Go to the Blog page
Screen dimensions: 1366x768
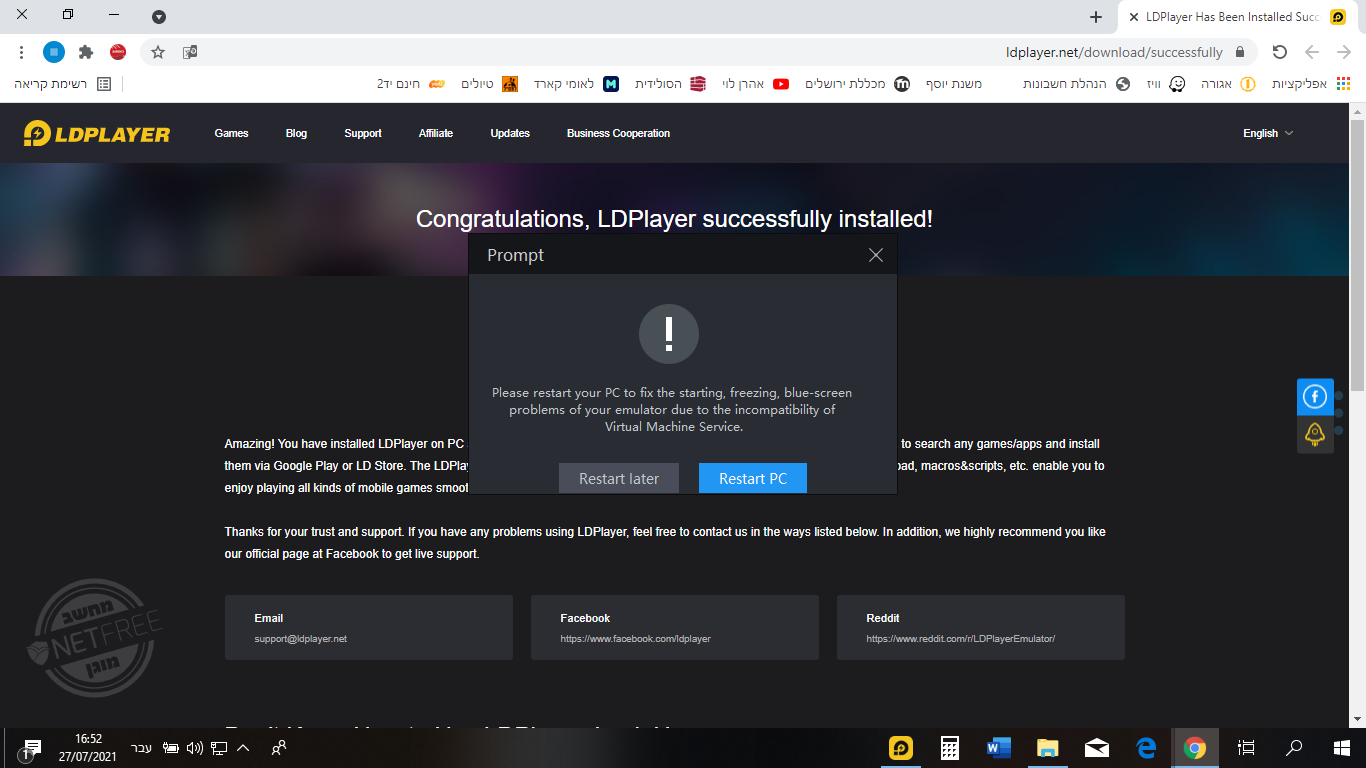pos(296,133)
